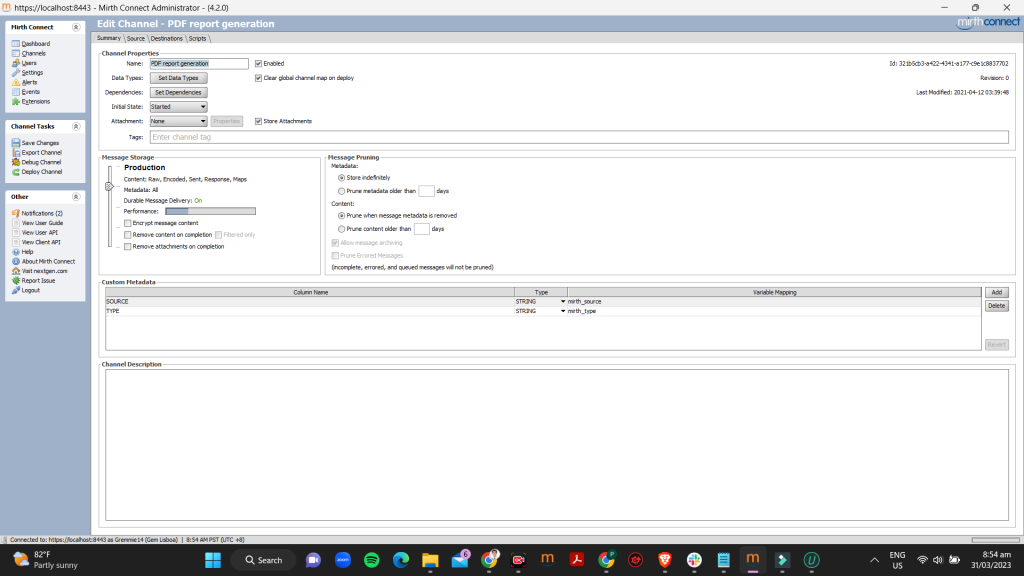Screen dimensions: 1024x576
Task: Open the Settings wrench icon
Action: click(x=16, y=72)
